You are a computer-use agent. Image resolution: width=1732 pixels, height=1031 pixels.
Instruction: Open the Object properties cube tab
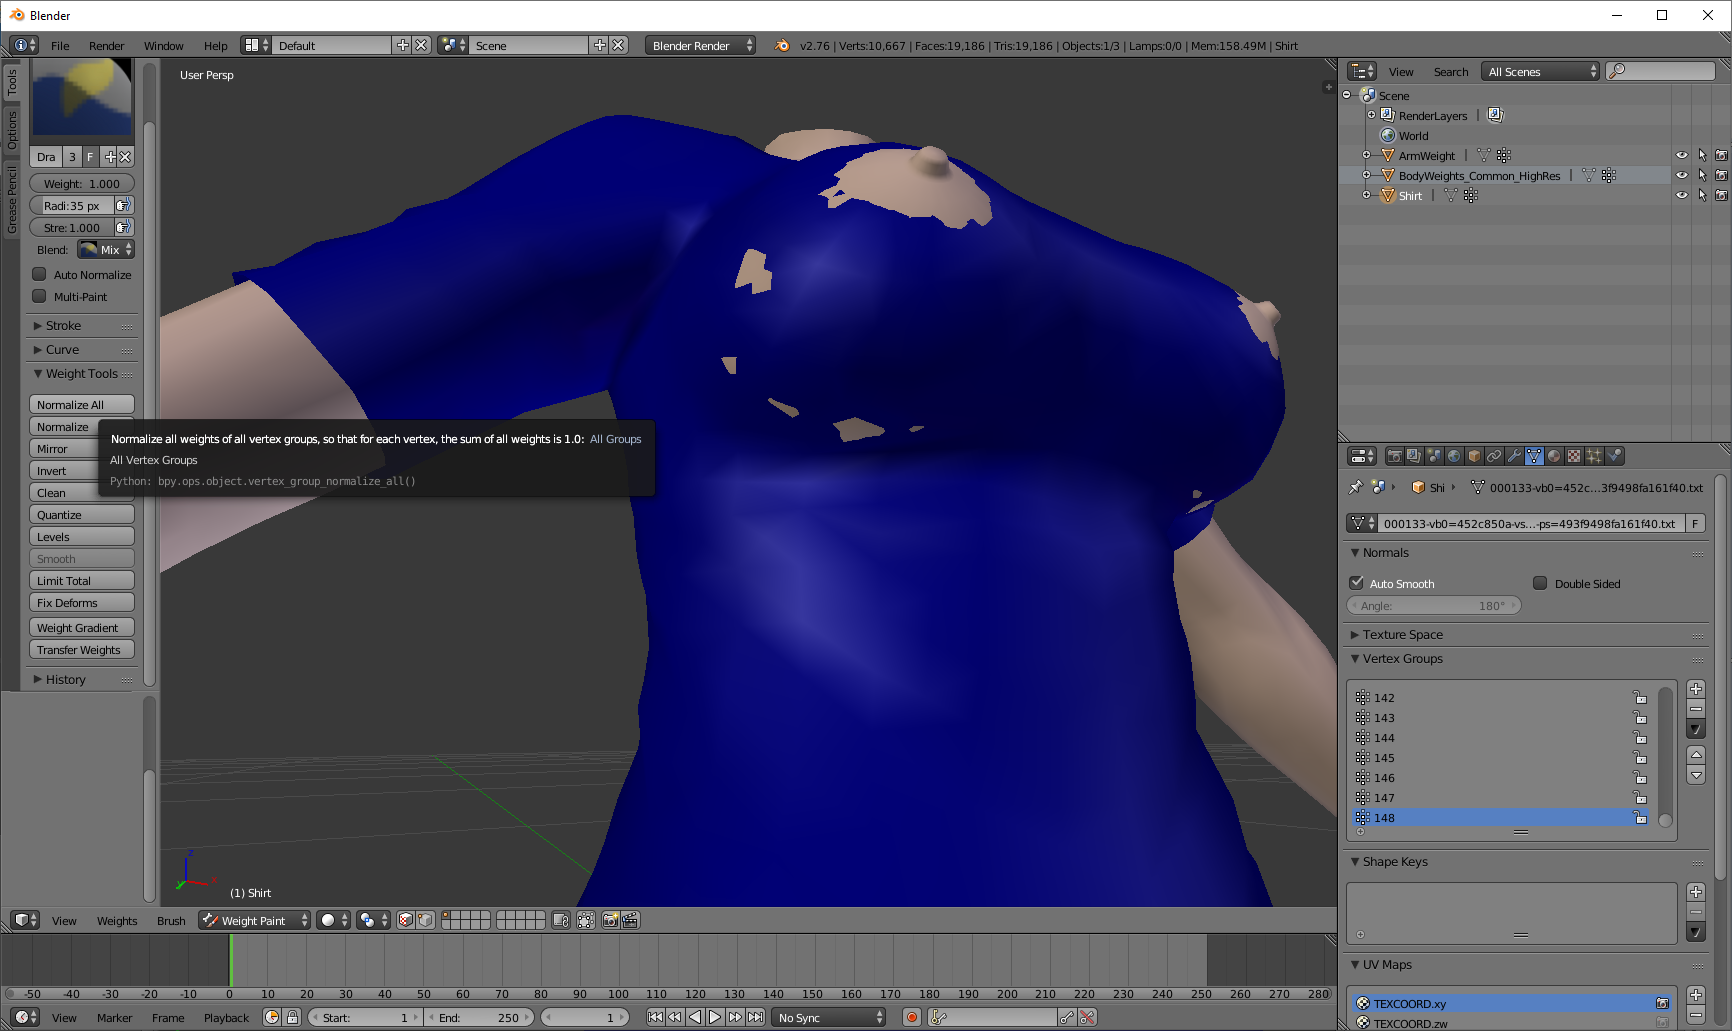[x=1474, y=456]
